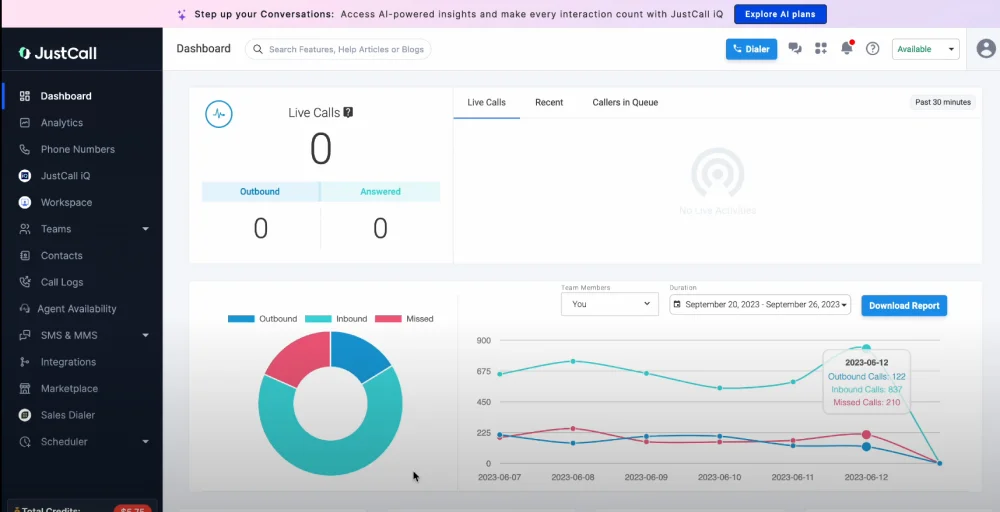Image resolution: width=1000 pixels, height=512 pixels.
Task: Click the sparkle icon in the promo banner
Action: coord(182,14)
